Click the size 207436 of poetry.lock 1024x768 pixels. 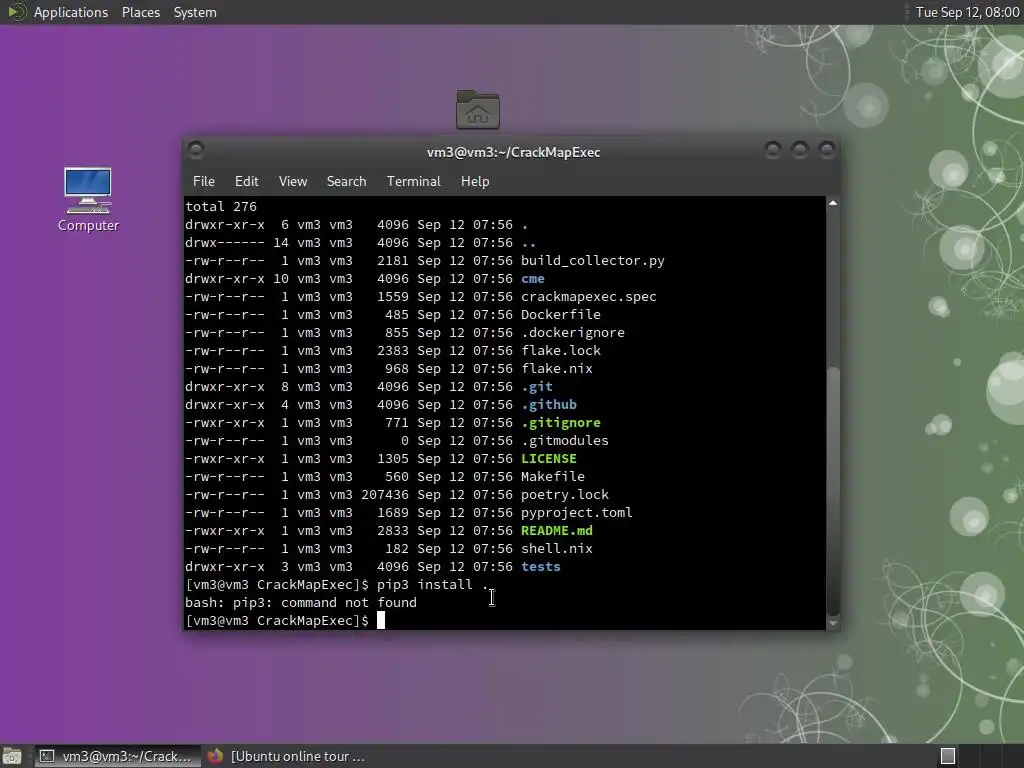click(385, 495)
